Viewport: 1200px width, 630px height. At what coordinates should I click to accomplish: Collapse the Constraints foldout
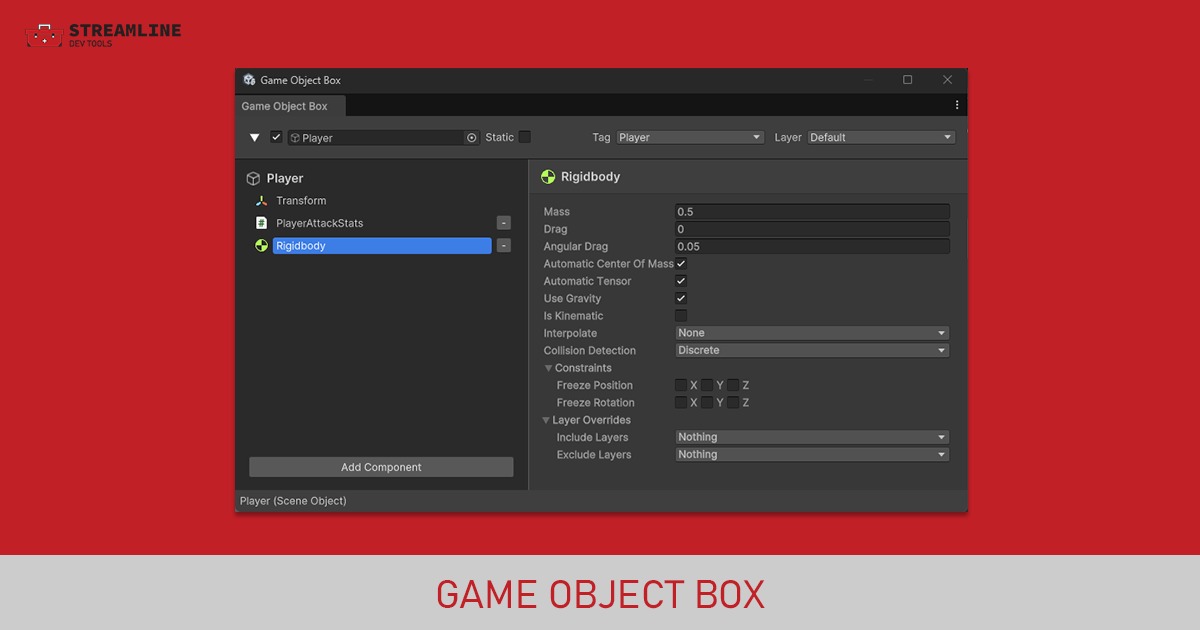[x=548, y=367]
